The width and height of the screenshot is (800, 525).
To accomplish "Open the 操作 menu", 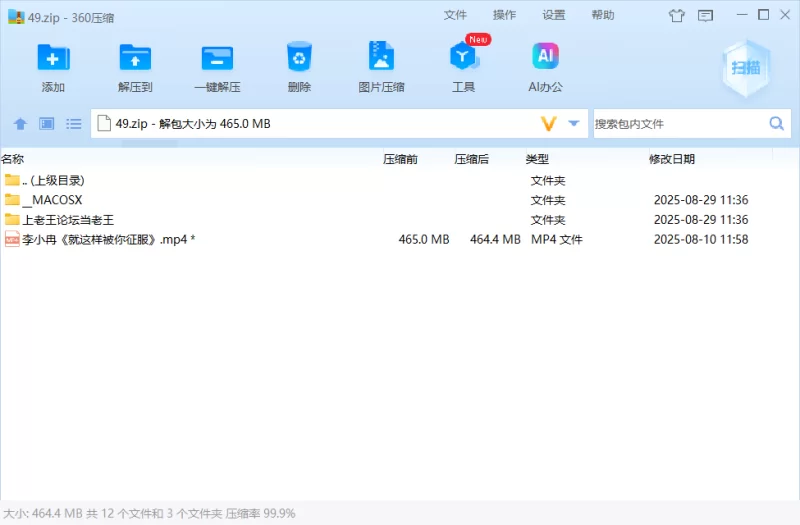I will coord(504,15).
